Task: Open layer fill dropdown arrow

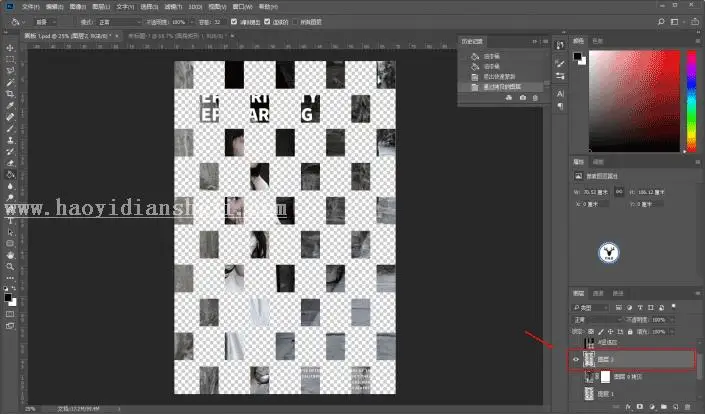Action: (x=672, y=332)
